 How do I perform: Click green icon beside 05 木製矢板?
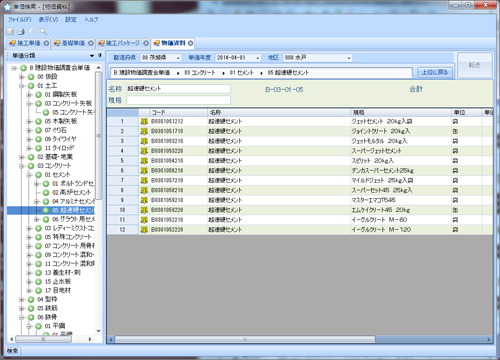pos(38,121)
